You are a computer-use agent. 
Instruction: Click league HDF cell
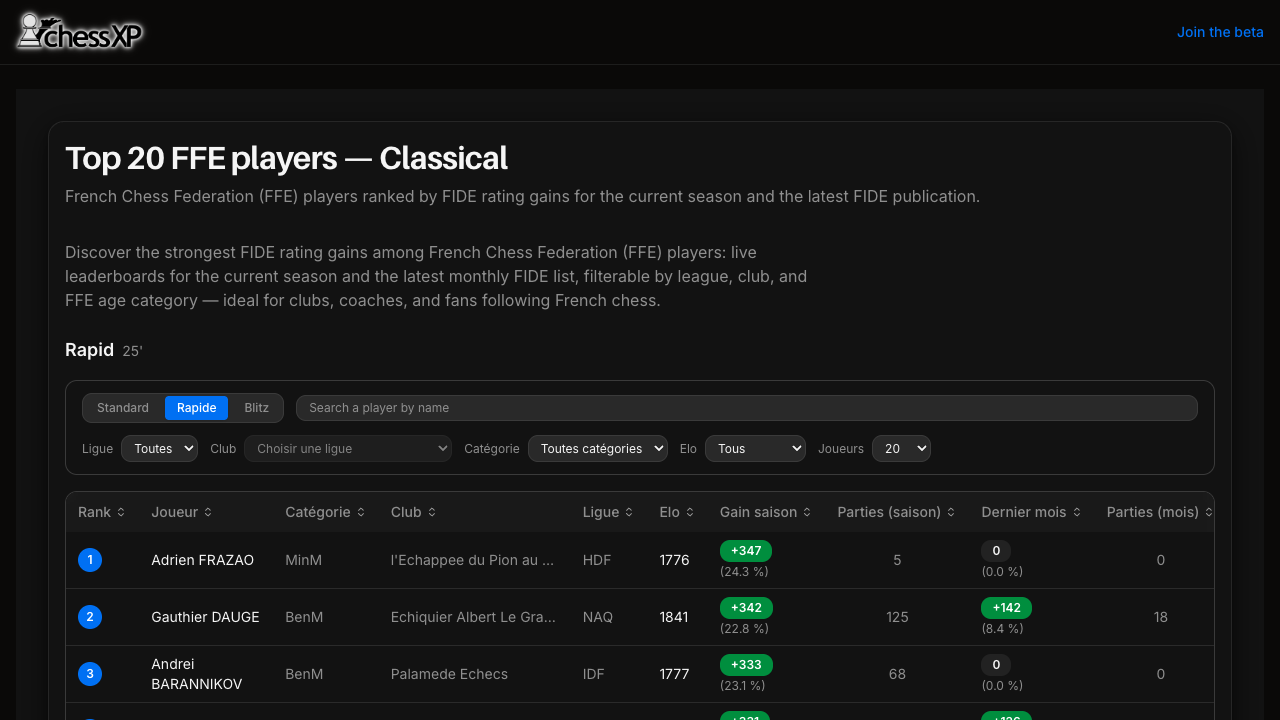(596, 560)
